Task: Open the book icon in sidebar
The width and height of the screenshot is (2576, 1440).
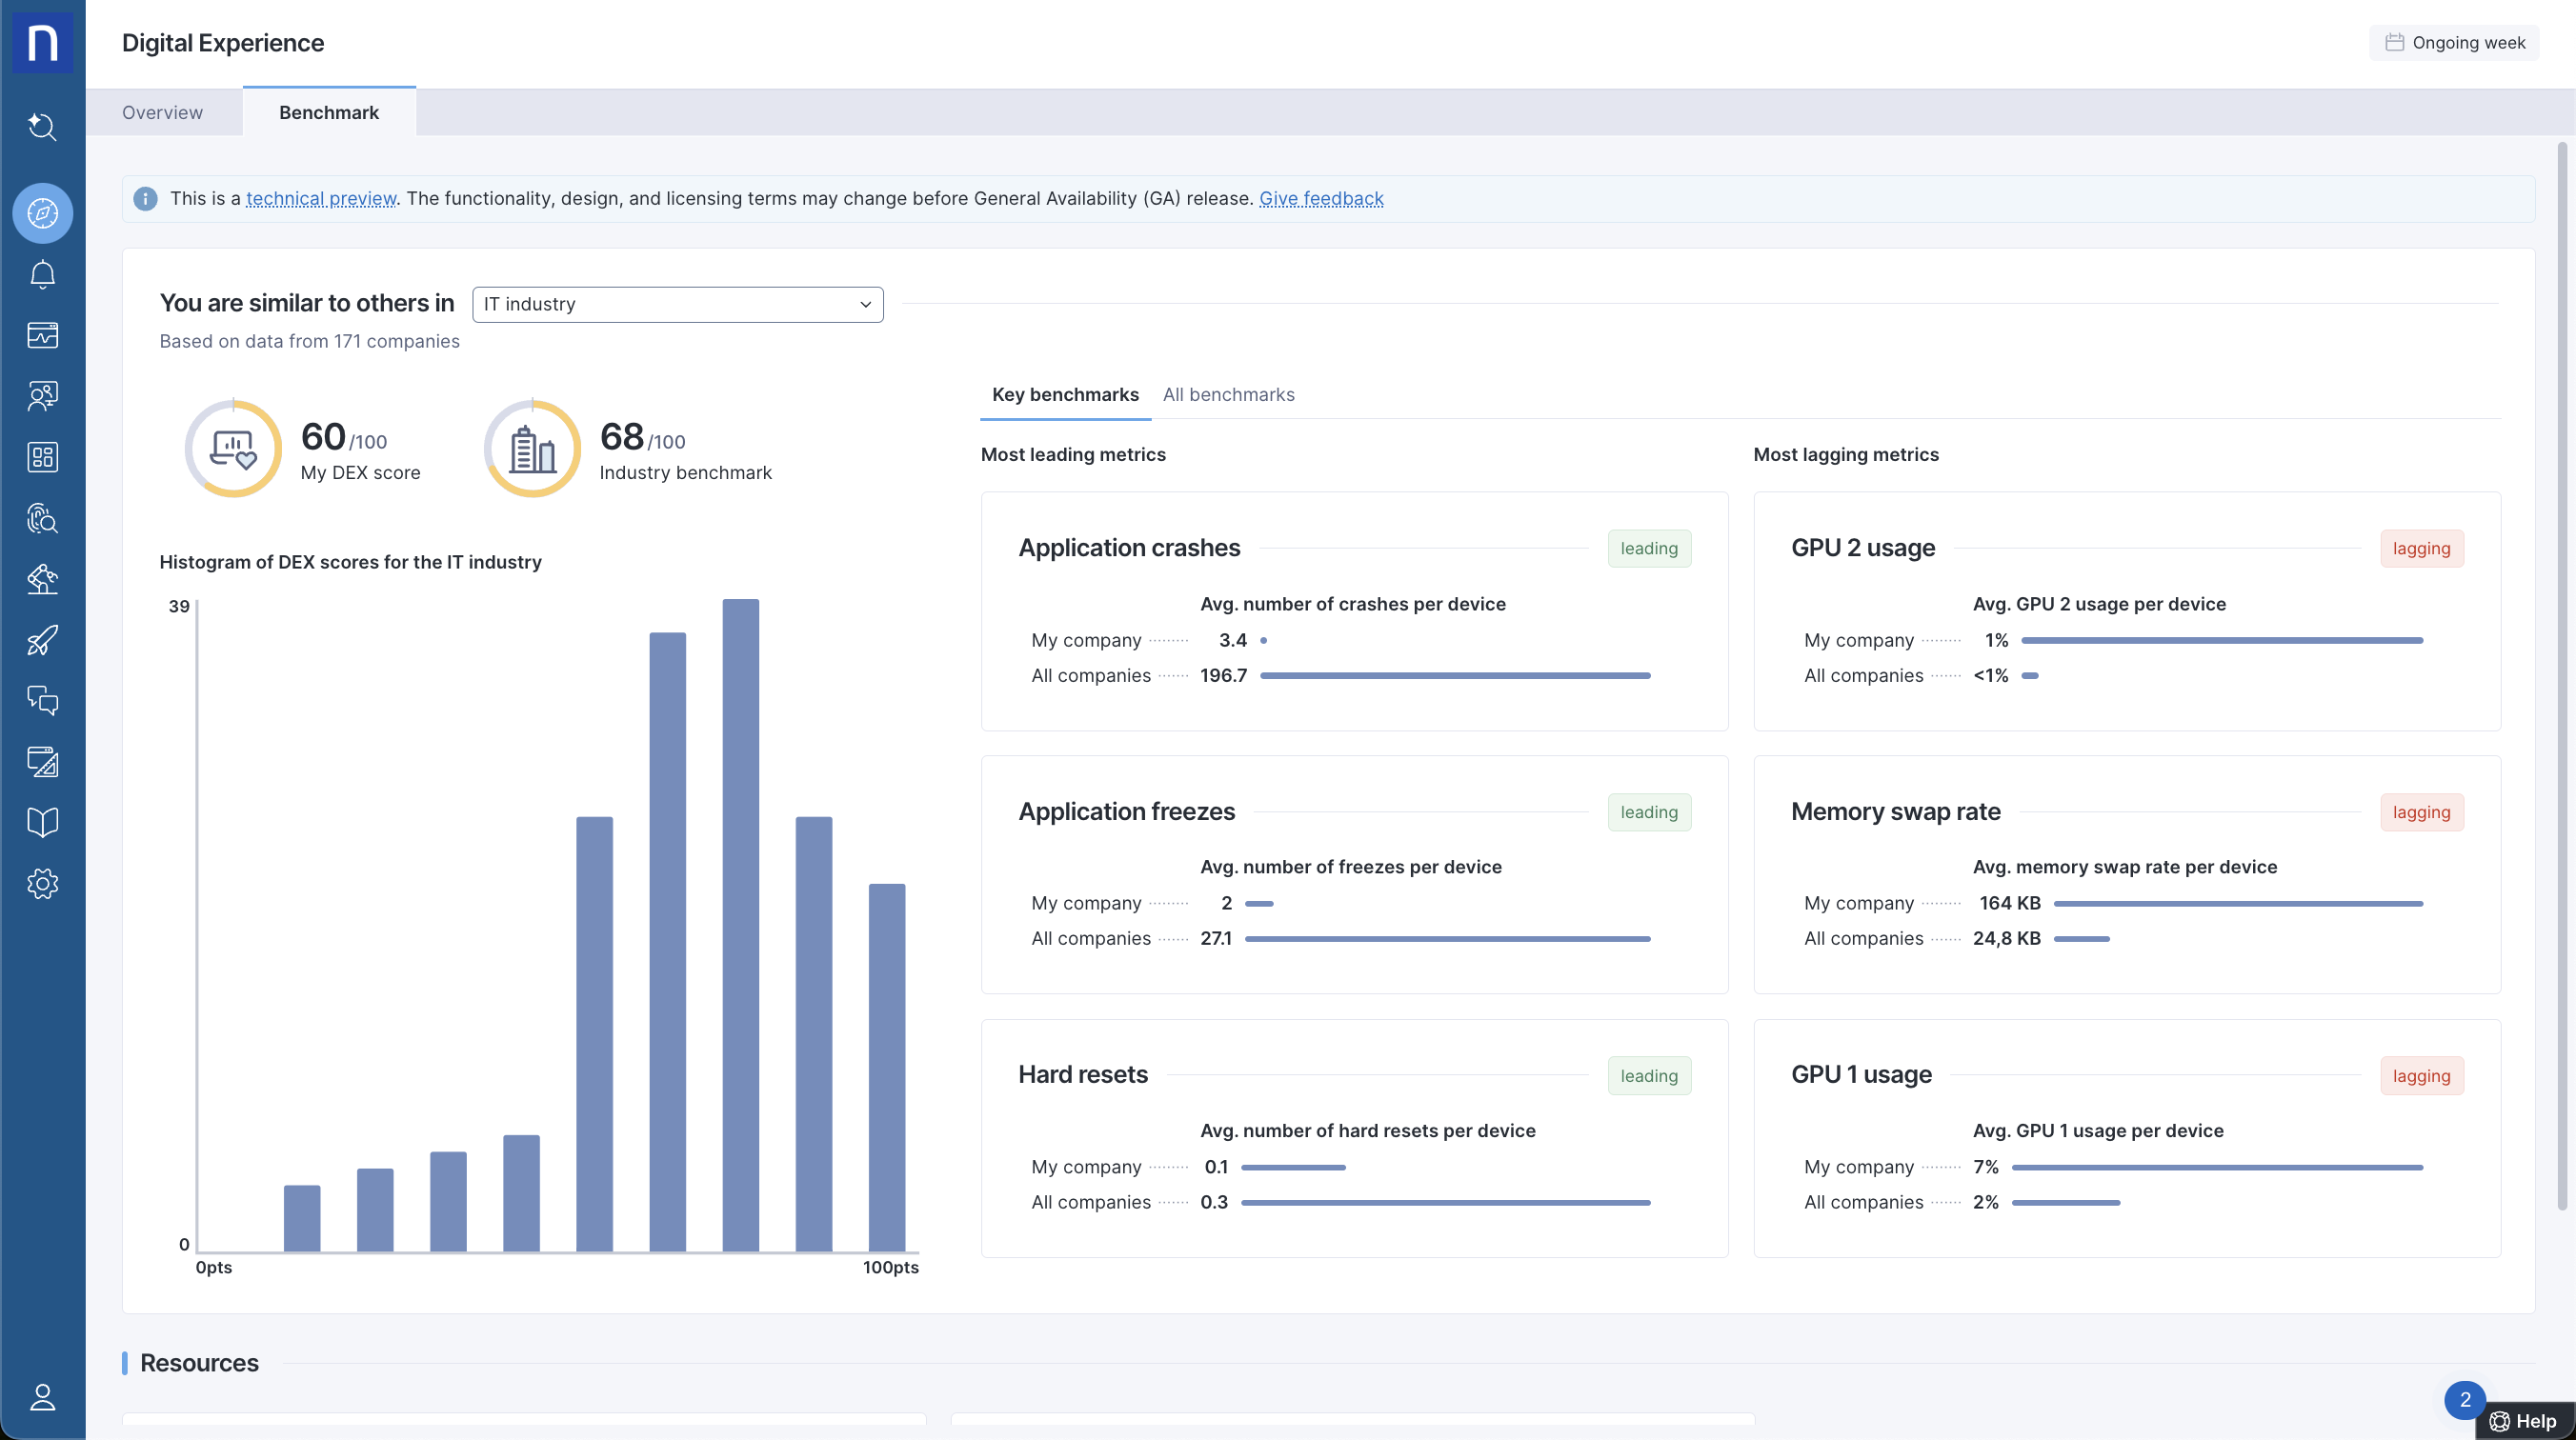Action: click(42, 822)
